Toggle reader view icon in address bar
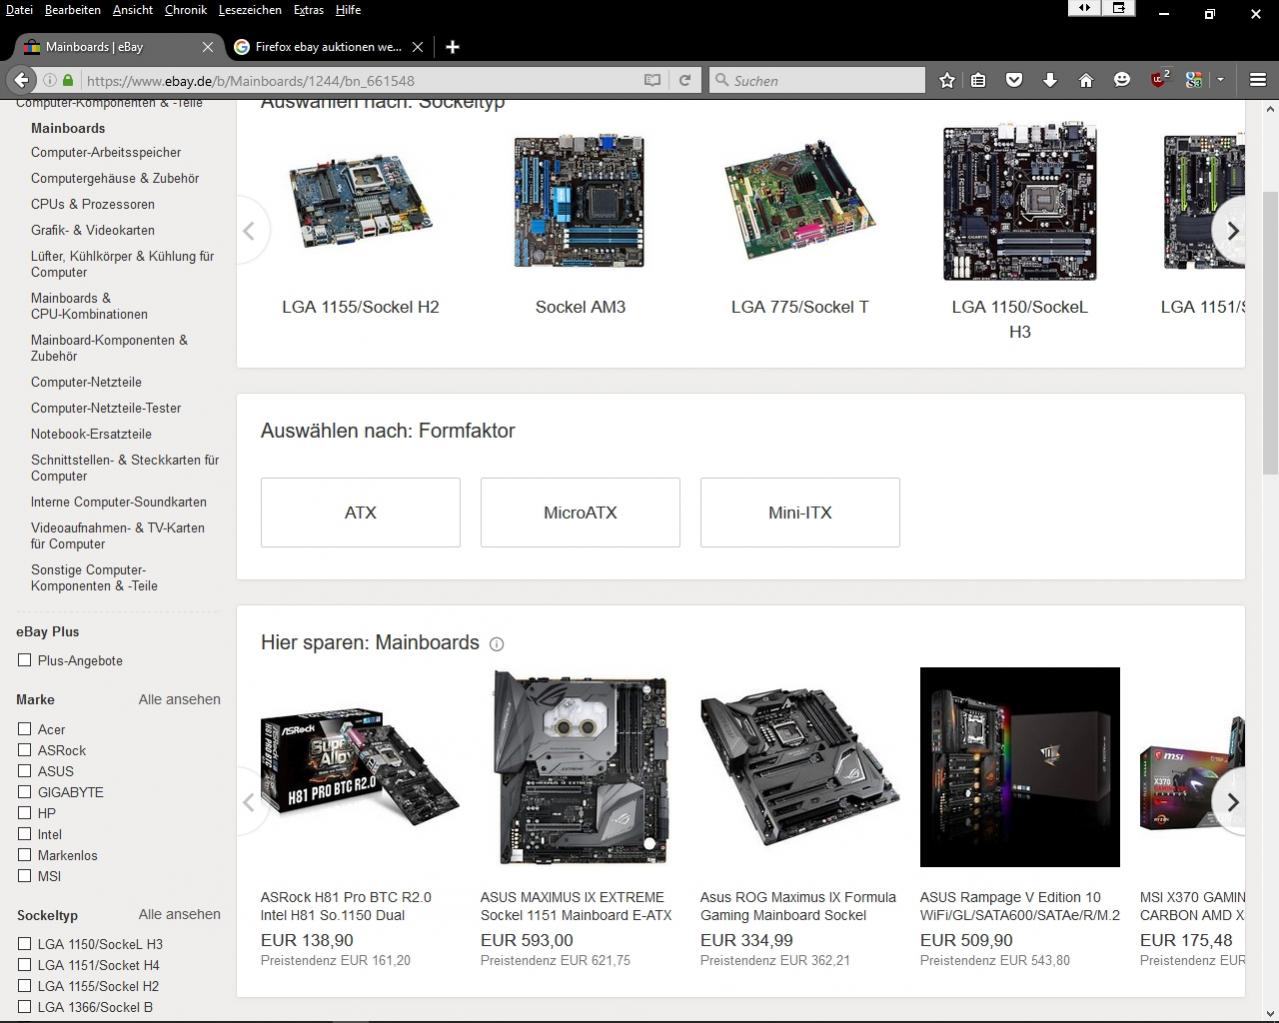Image resolution: width=1279 pixels, height=1023 pixels. pyautogui.click(x=652, y=80)
